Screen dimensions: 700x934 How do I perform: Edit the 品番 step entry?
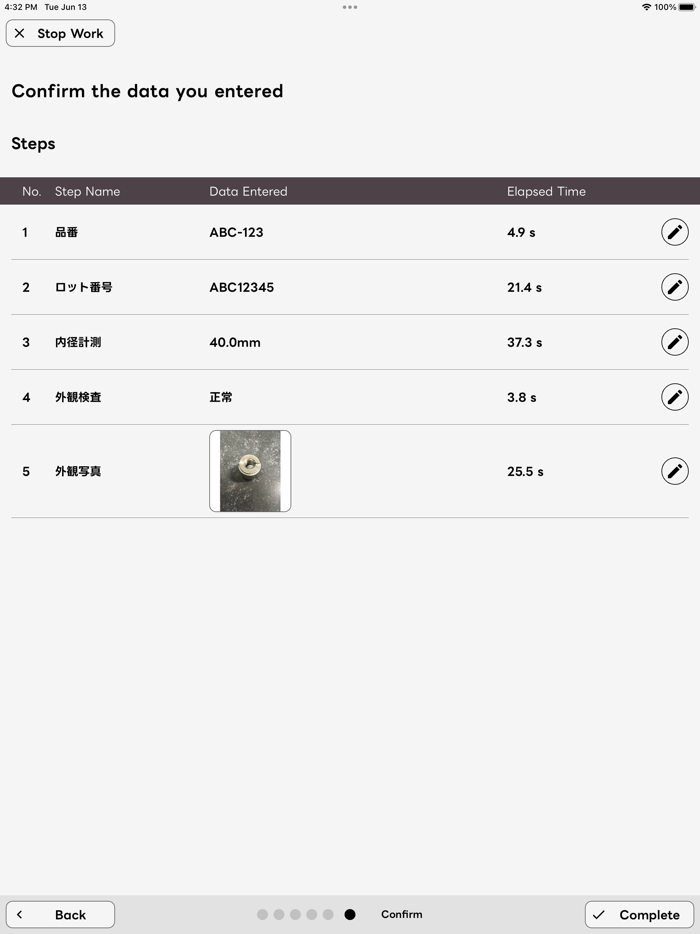(675, 232)
